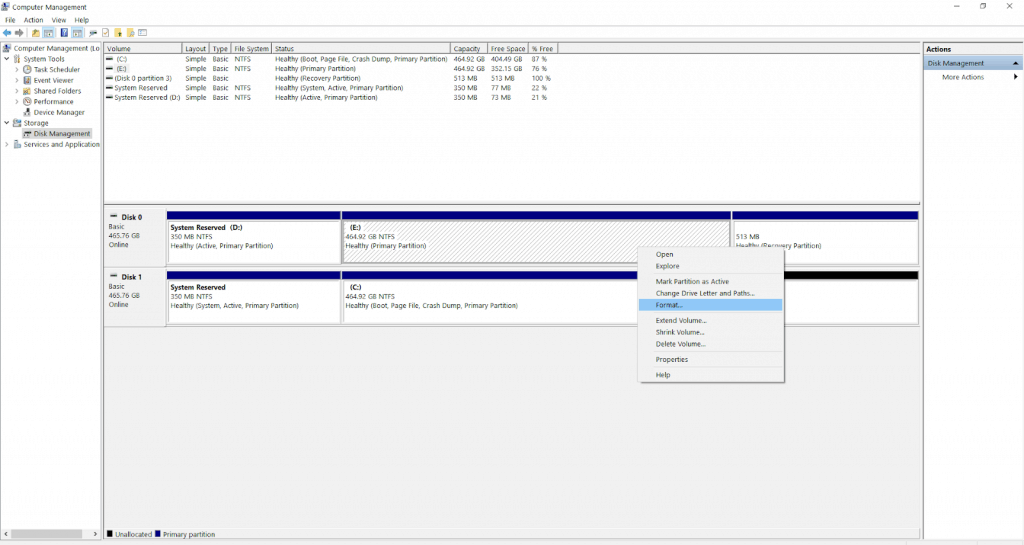Collapse the Storage tree node
Image resolution: width=1024 pixels, height=545 pixels.
[x=7, y=123]
